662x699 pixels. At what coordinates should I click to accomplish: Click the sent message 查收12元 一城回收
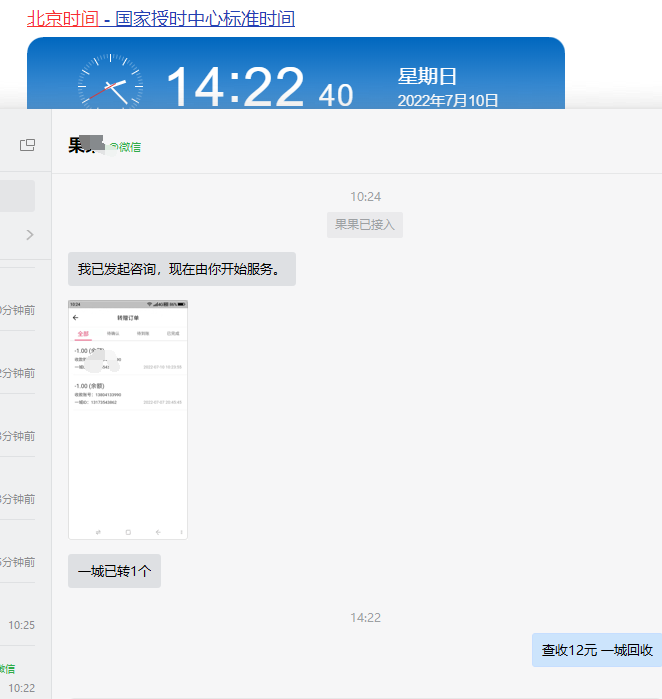click(x=596, y=650)
